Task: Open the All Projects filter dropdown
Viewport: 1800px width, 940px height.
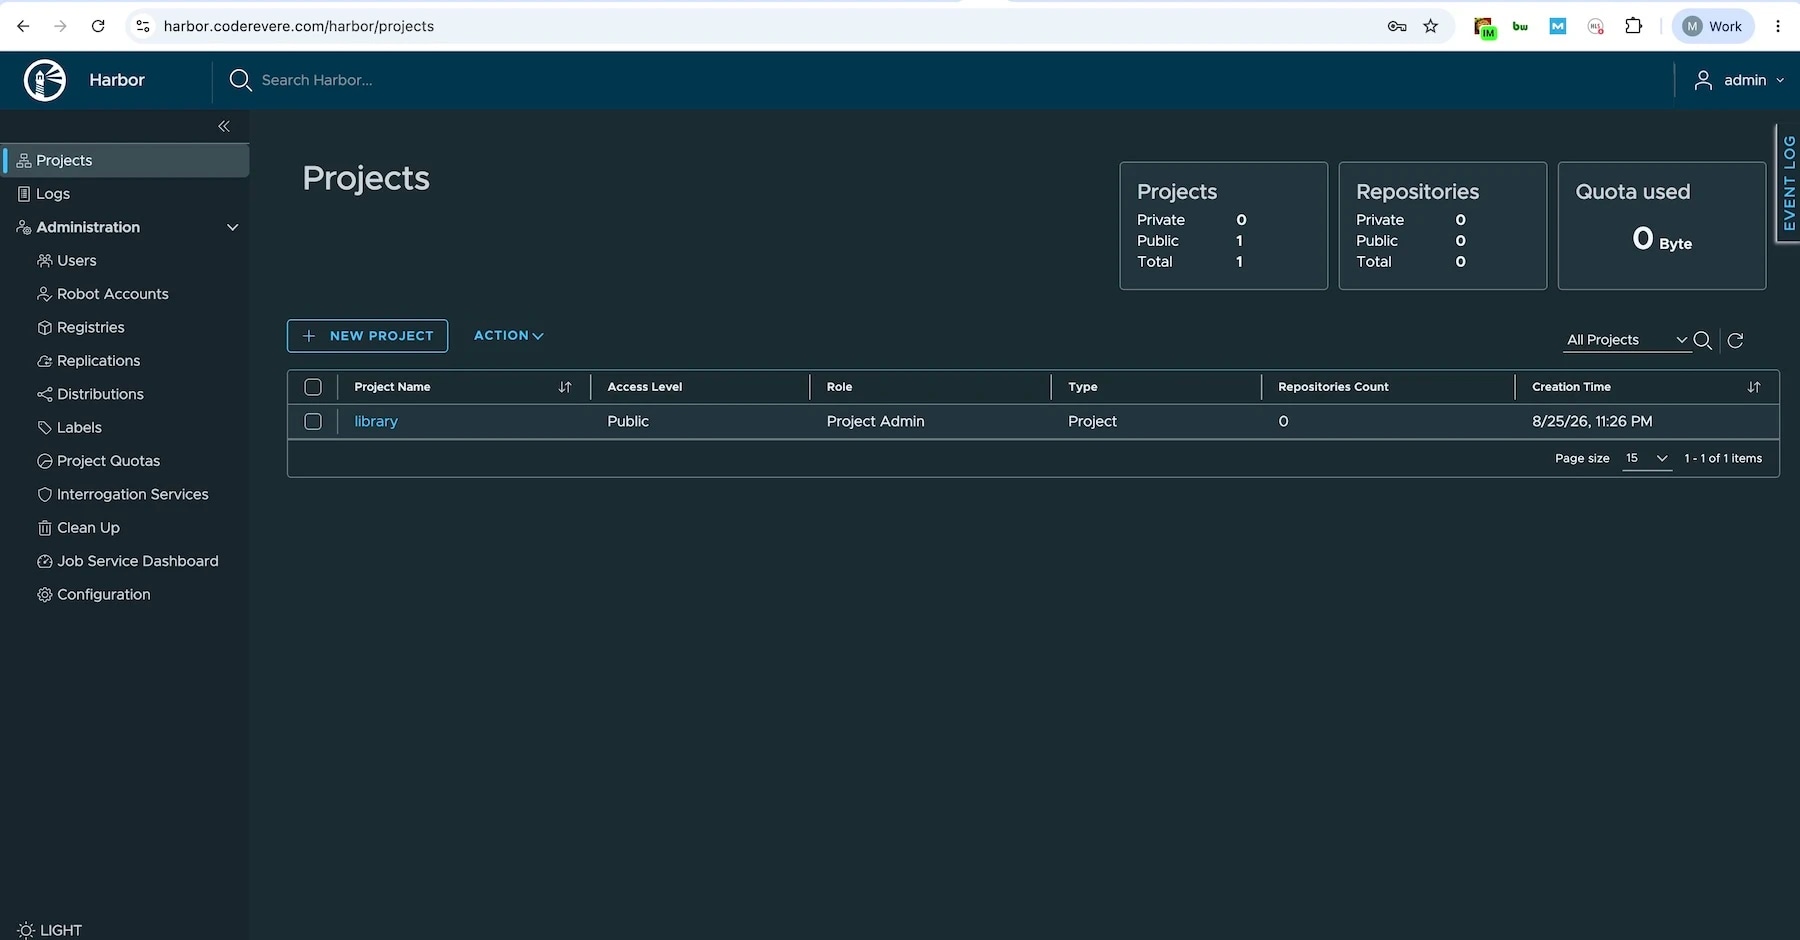Action: click(1627, 340)
